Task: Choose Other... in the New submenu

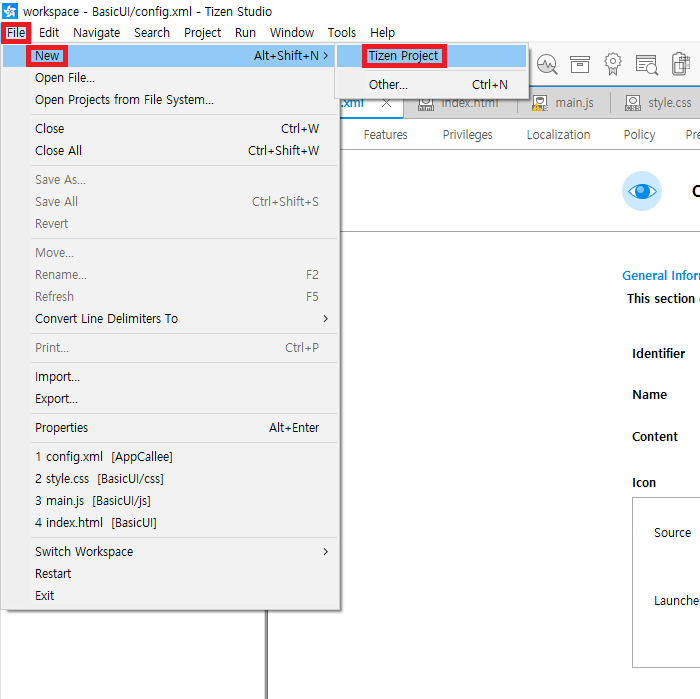Action: click(431, 84)
